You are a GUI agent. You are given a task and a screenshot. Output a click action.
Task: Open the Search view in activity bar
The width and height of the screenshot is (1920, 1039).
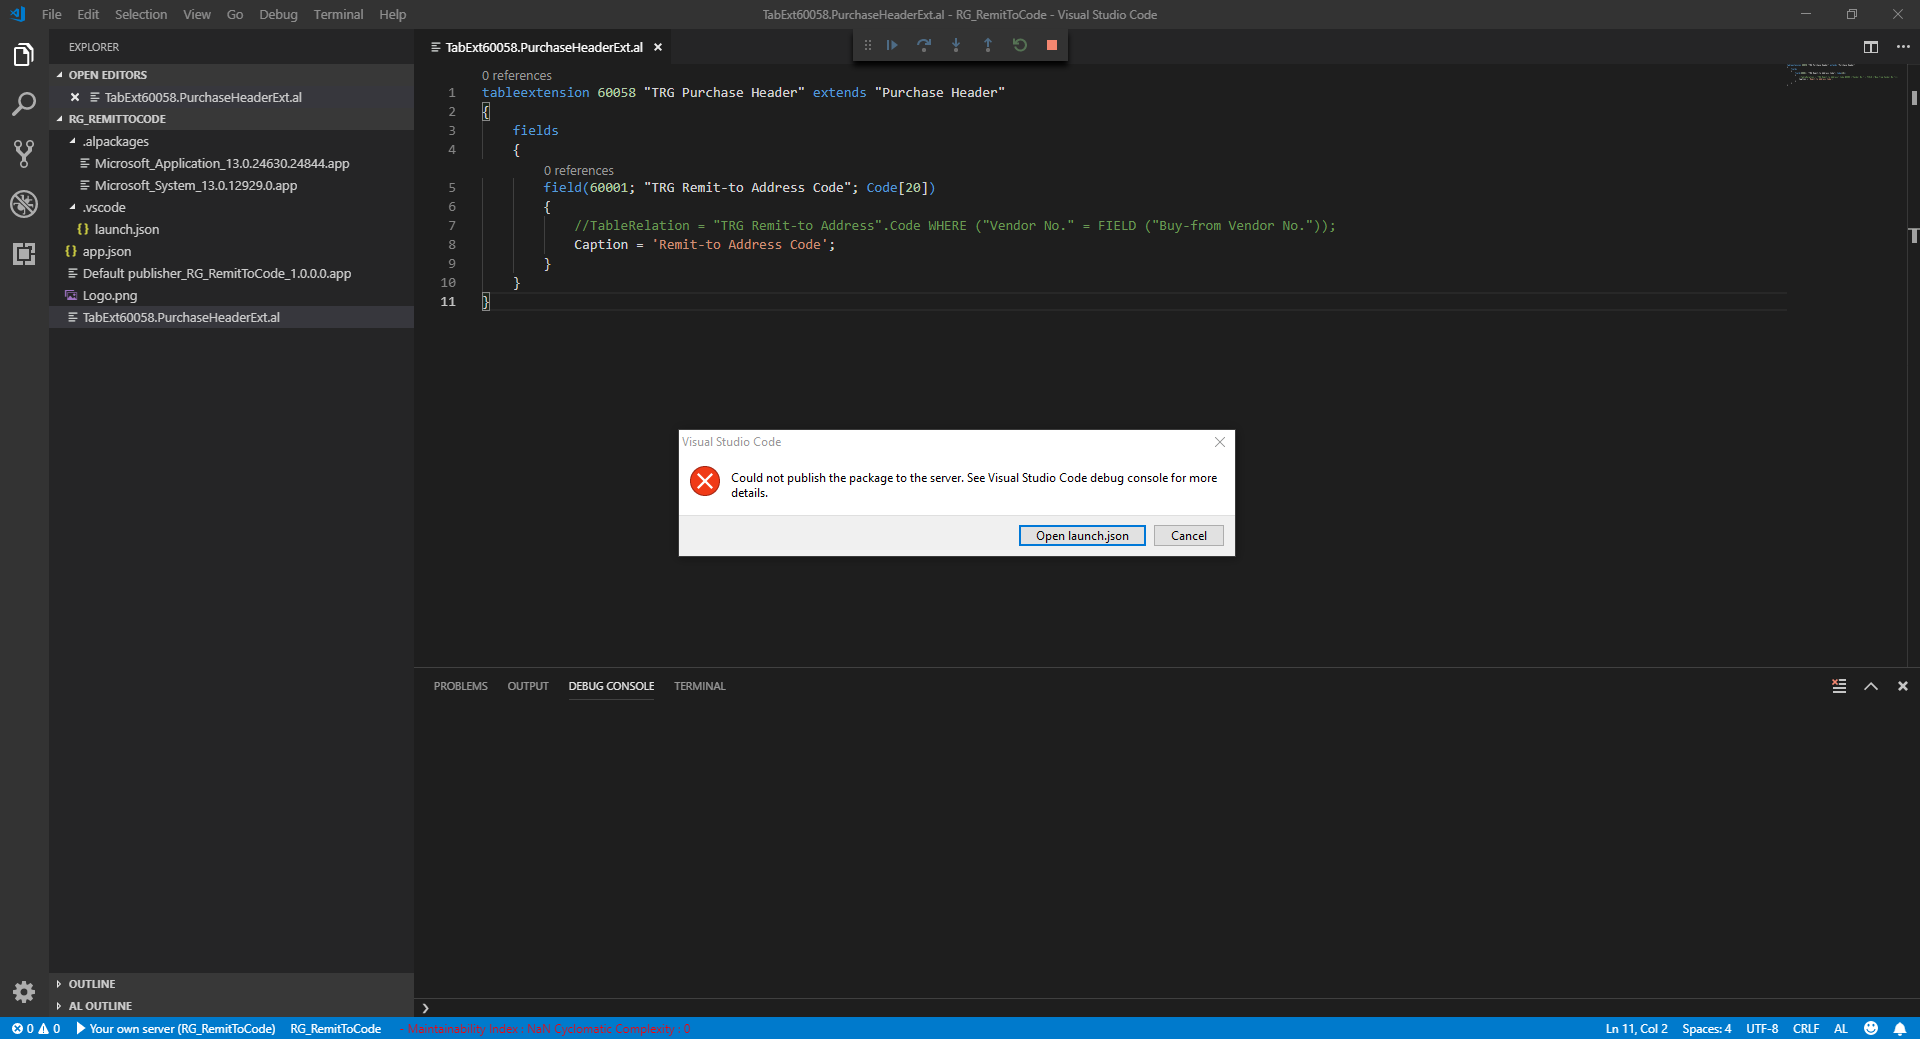click(x=23, y=103)
